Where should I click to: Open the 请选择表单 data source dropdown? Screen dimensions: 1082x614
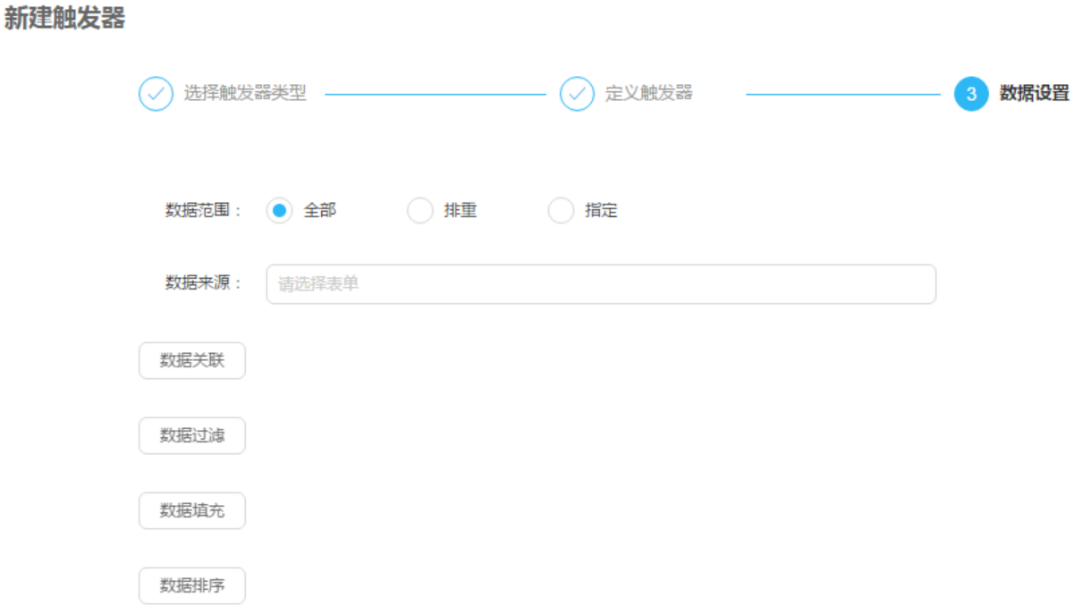pos(600,284)
